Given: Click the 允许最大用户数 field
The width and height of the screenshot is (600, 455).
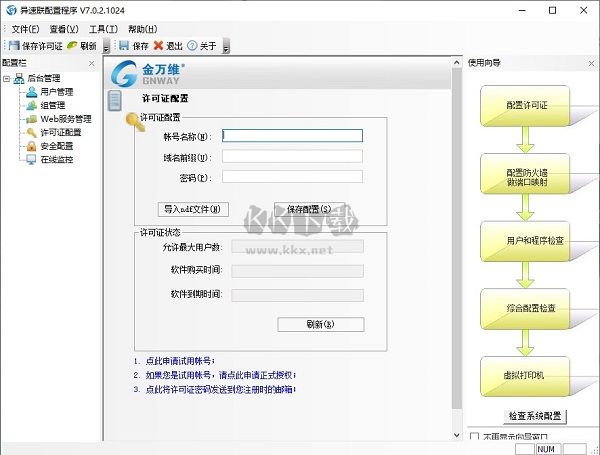Looking at the screenshot, I should tap(297, 247).
